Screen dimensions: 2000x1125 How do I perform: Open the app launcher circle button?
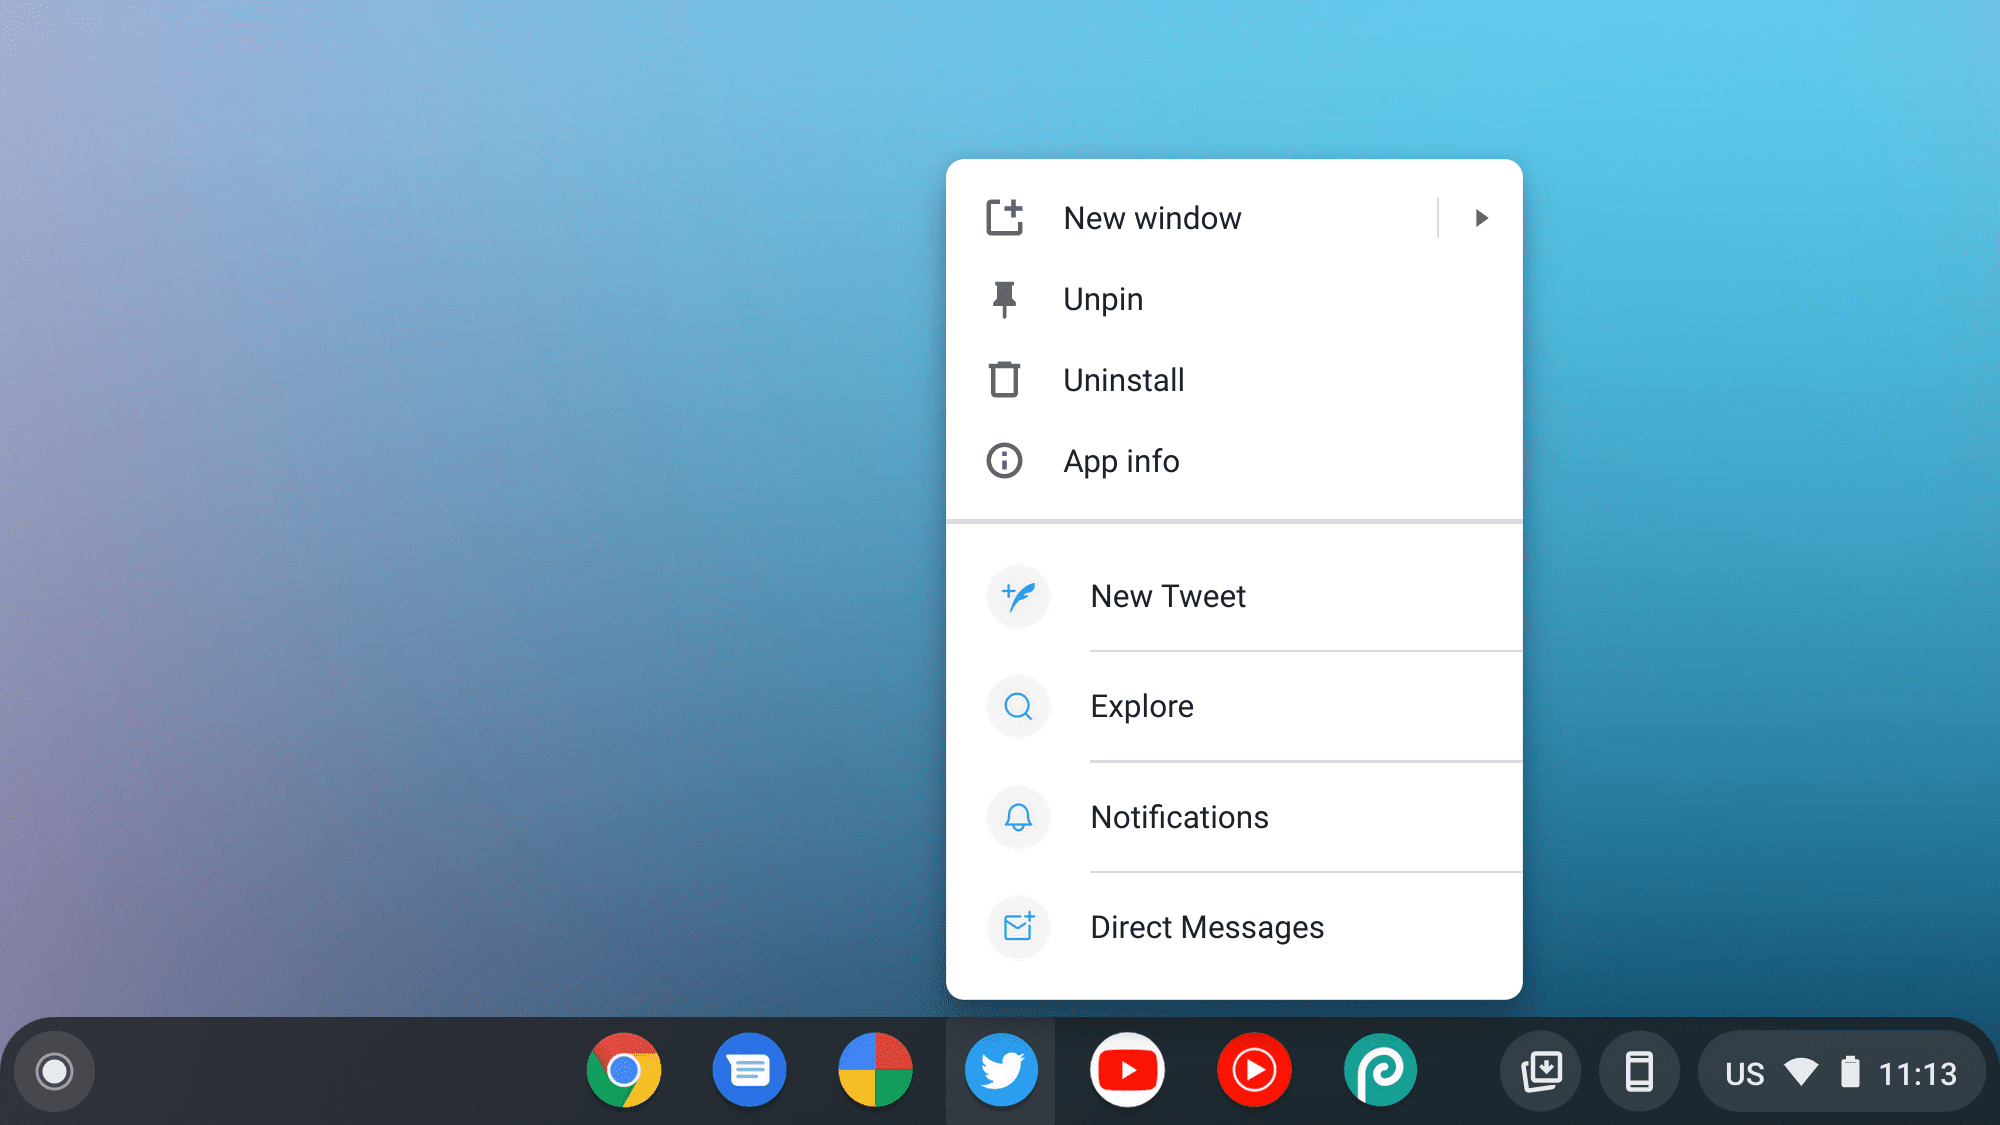coord(55,1070)
